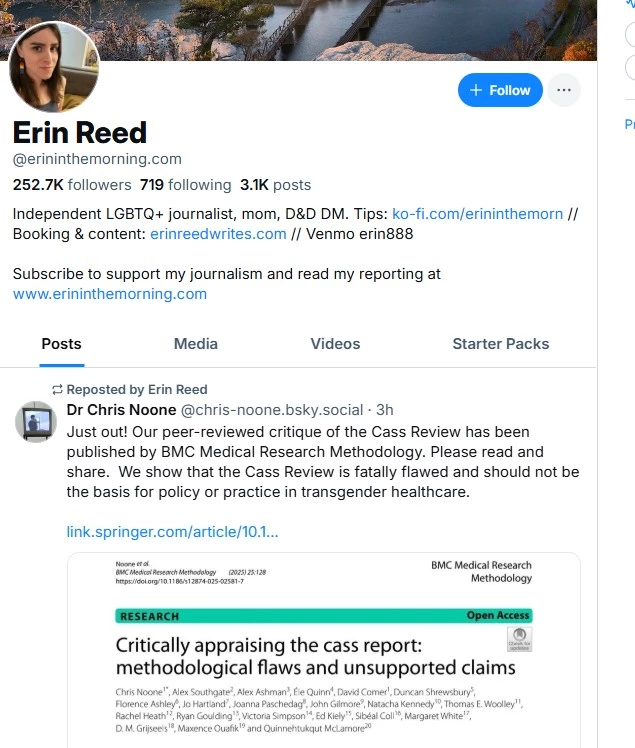Click the @chris-noone.bsky.social handle

click(272, 410)
